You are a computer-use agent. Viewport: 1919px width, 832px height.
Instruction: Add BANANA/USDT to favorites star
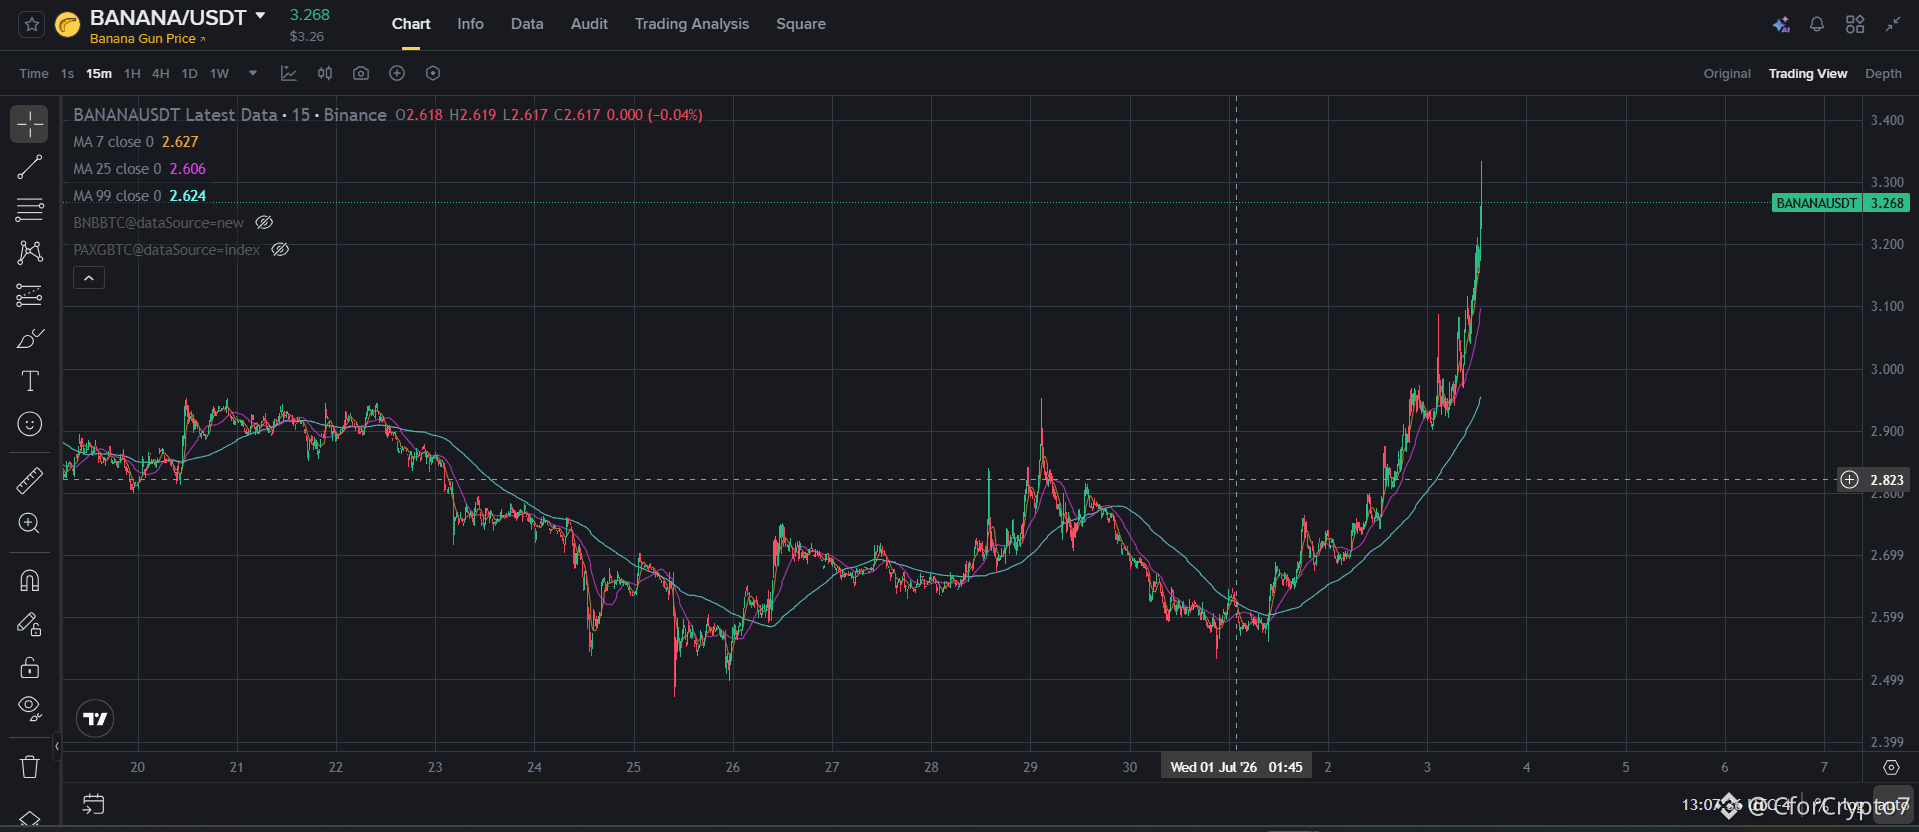click(x=32, y=24)
